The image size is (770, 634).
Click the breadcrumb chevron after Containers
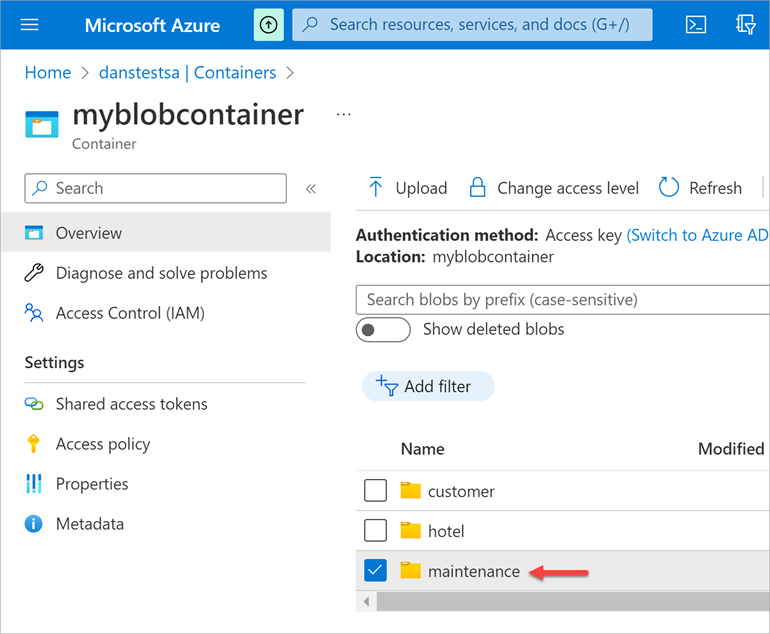290,73
